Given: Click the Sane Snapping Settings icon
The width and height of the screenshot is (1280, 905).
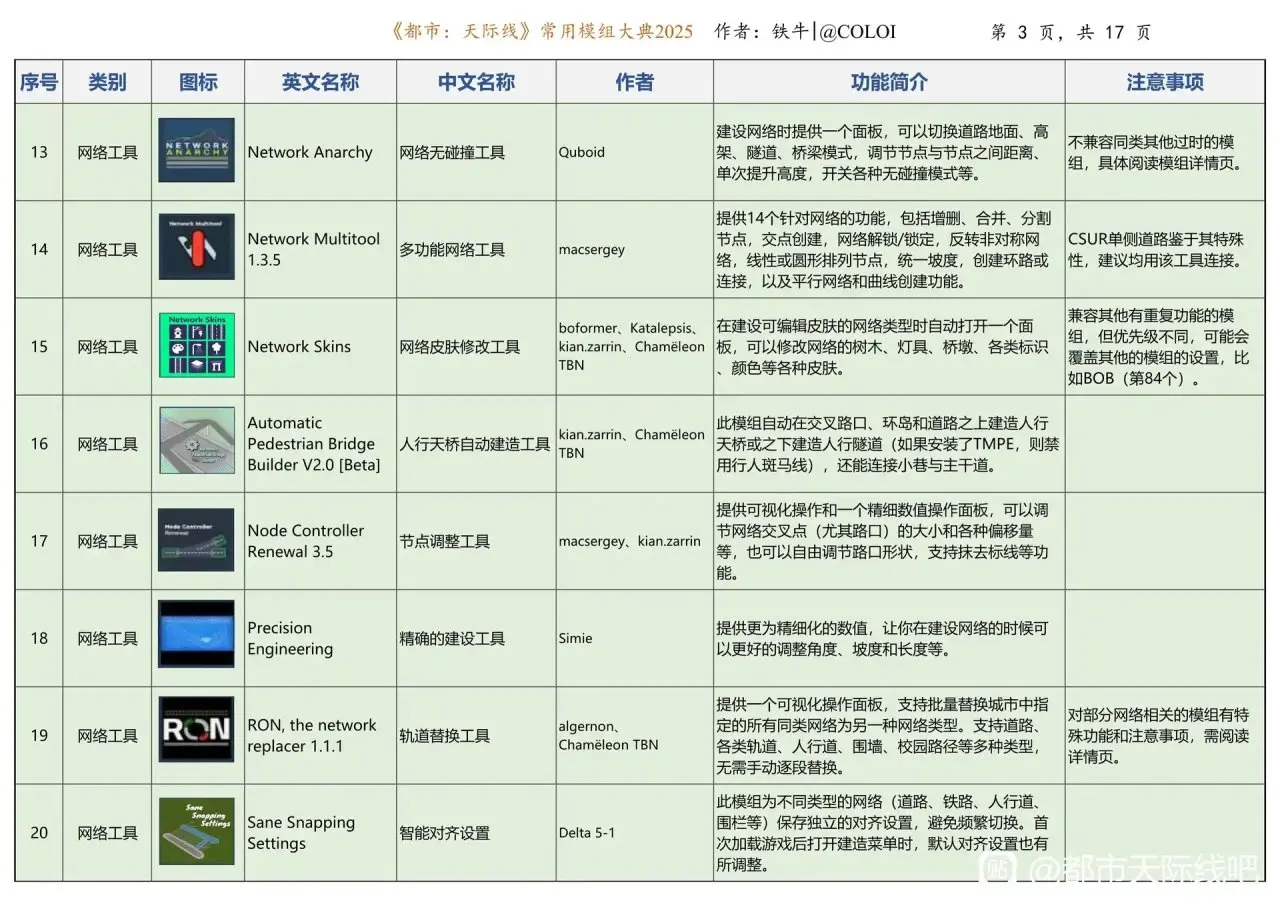Looking at the screenshot, I should coord(196,832).
